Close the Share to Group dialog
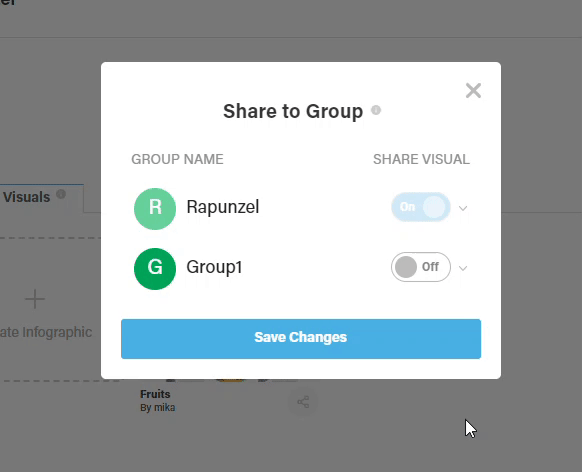The width and height of the screenshot is (582, 472). [473, 91]
